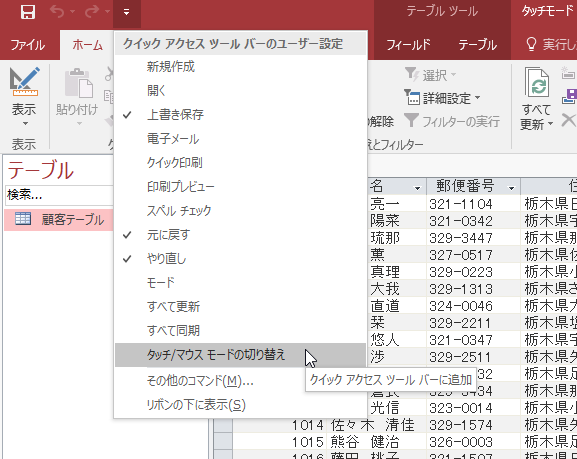Click postal code cell 329-3447
577x459 pixels.
(473, 237)
